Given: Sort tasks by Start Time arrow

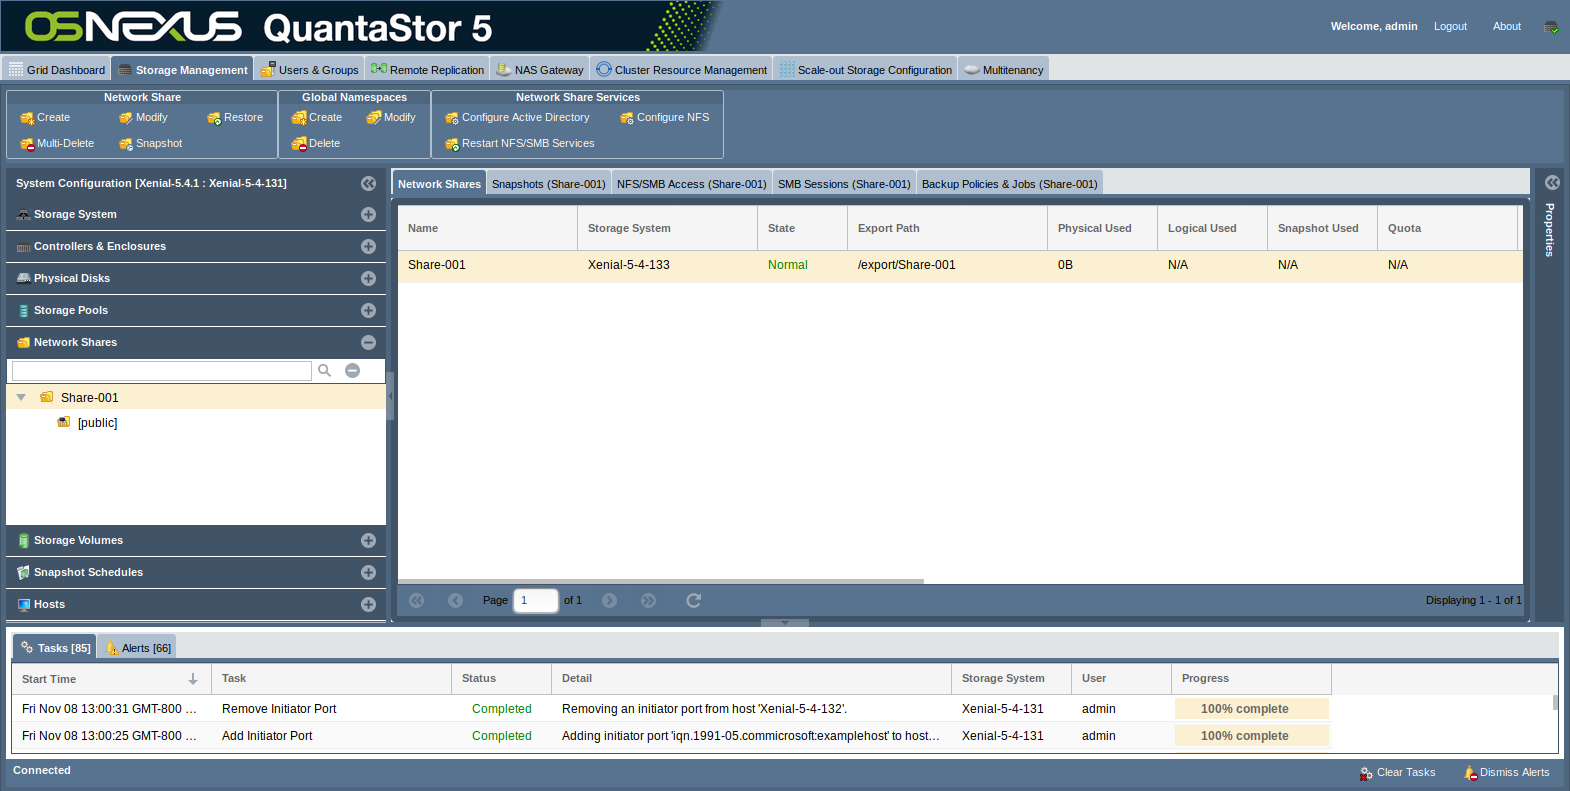Looking at the screenshot, I should (x=193, y=680).
